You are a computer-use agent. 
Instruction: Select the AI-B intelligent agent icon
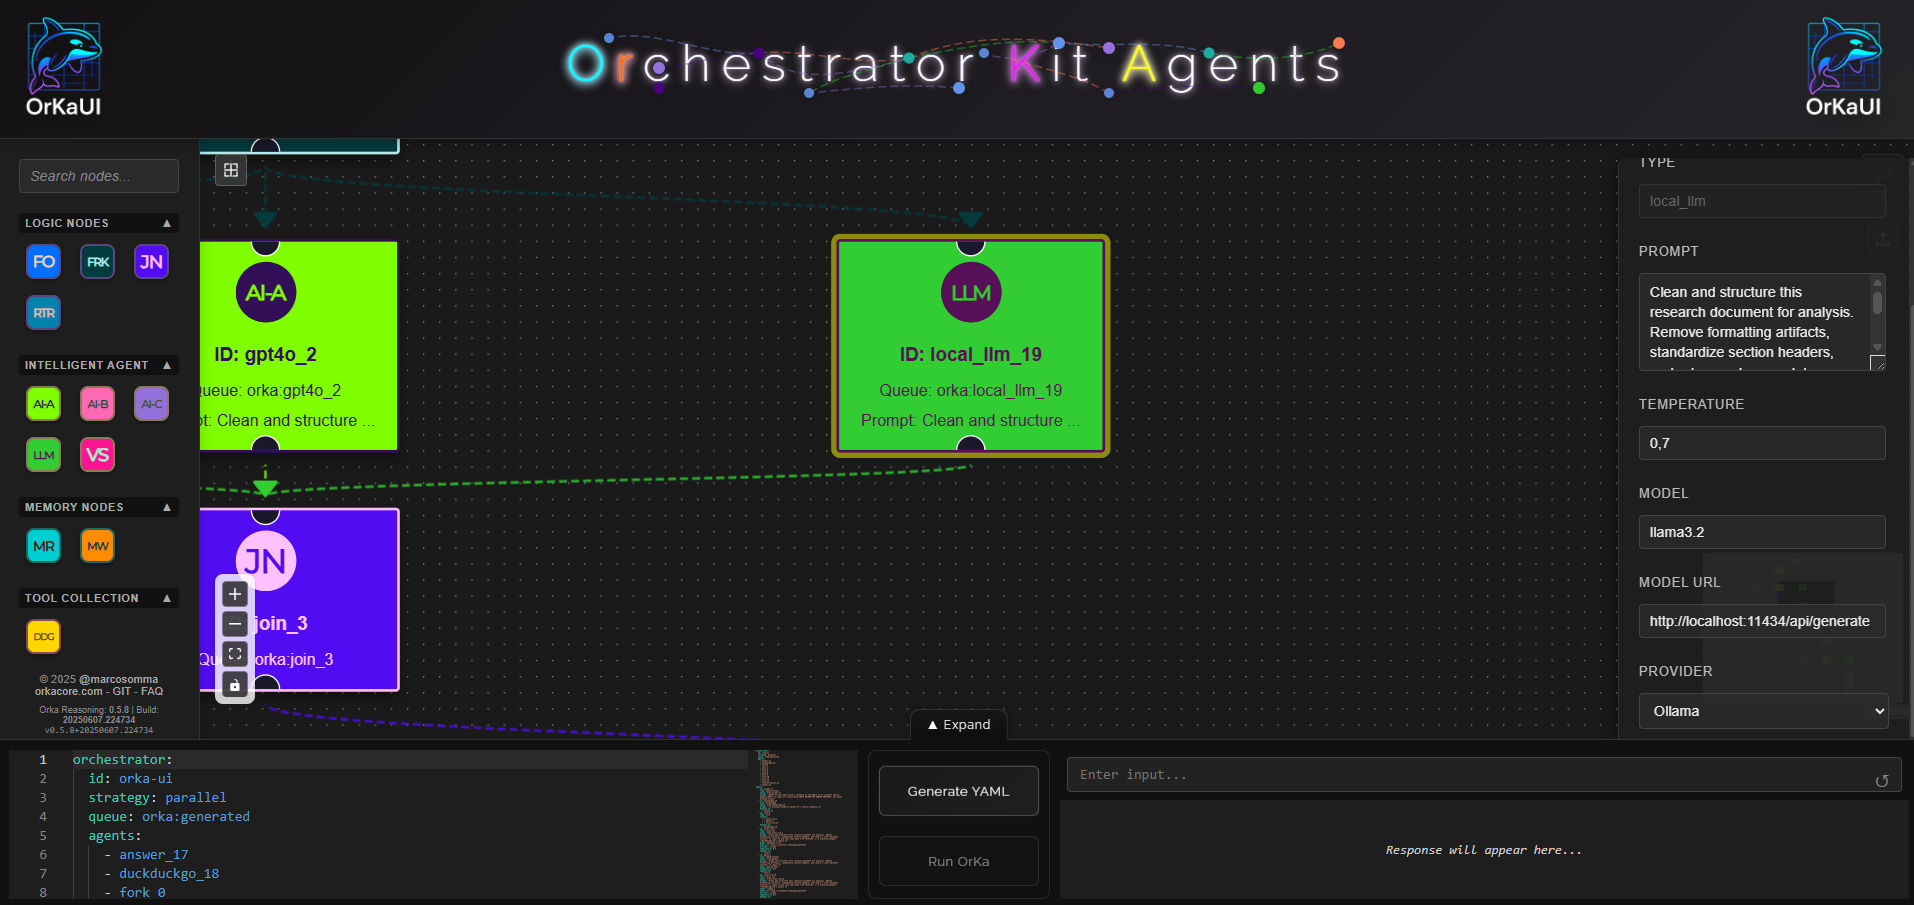(x=97, y=403)
